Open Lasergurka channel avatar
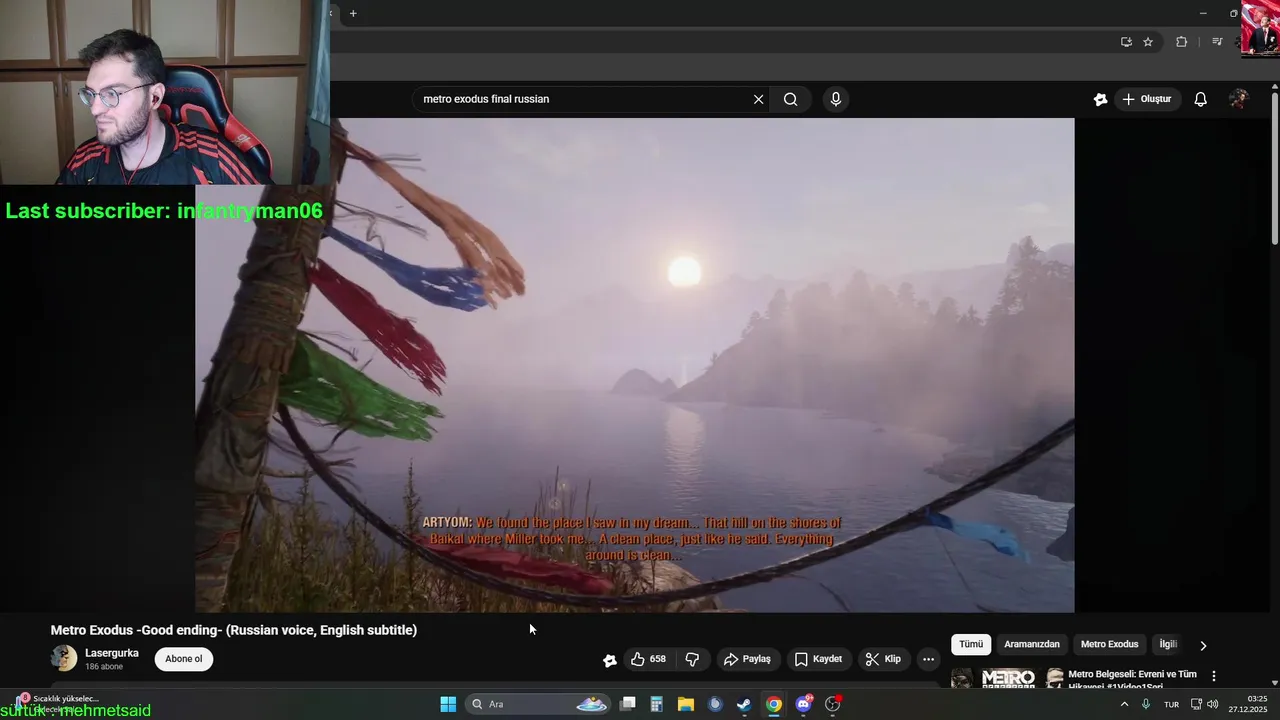The image size is (1280, 720). tap(64, 658)
